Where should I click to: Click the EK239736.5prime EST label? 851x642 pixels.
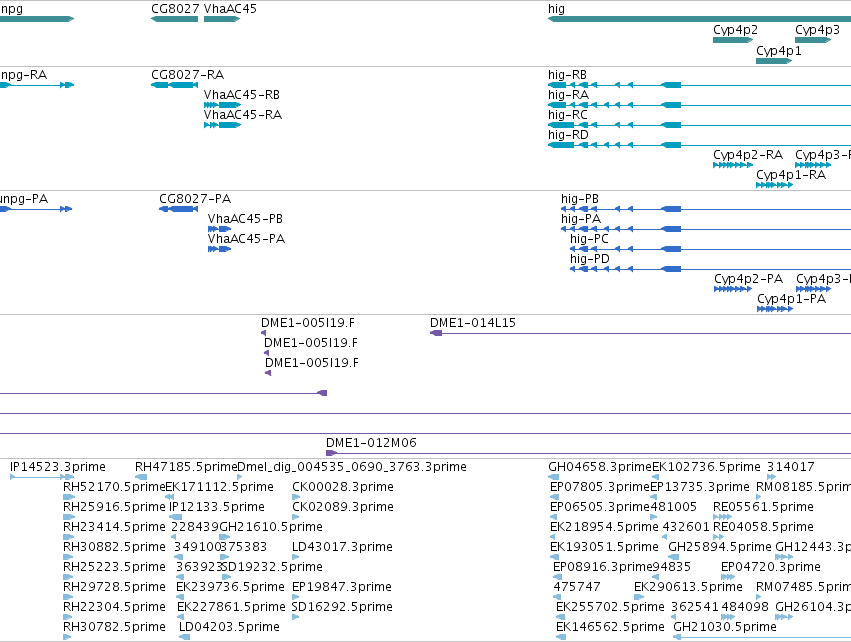coord(230,588)
